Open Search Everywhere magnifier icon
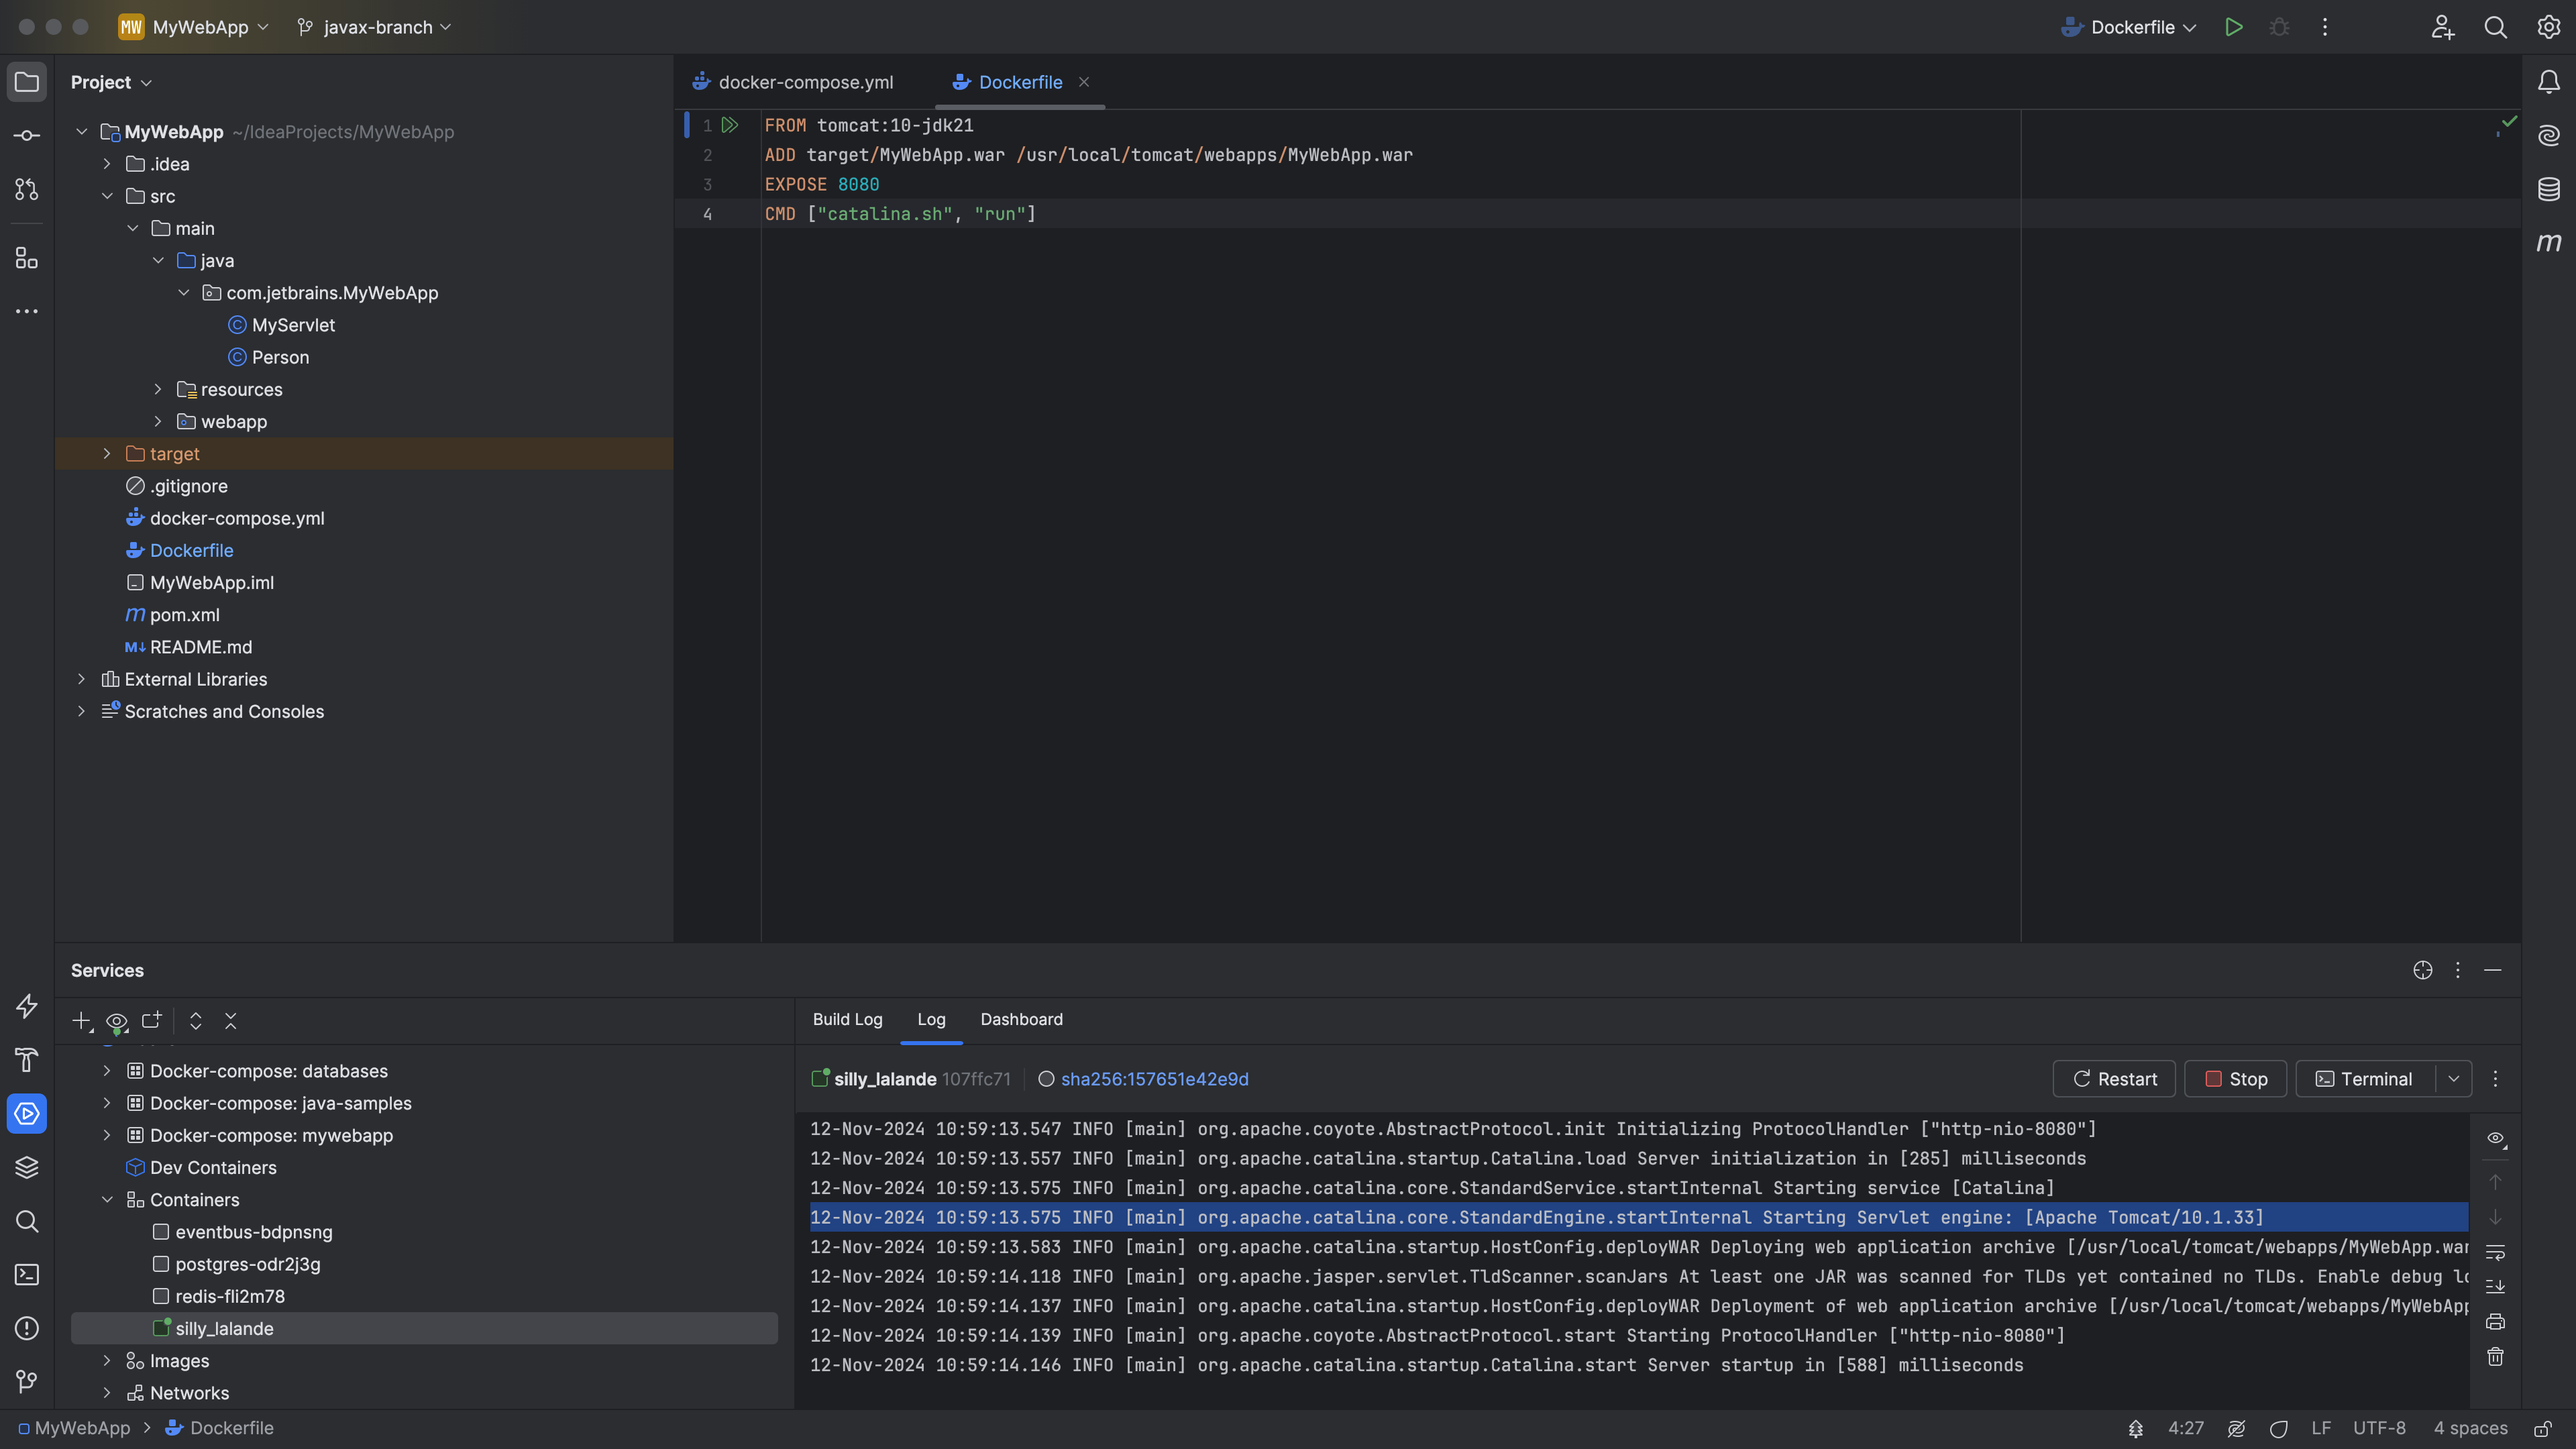Image resolution: width=2576 pixels, height=1449 pixels. [2496, 27]
